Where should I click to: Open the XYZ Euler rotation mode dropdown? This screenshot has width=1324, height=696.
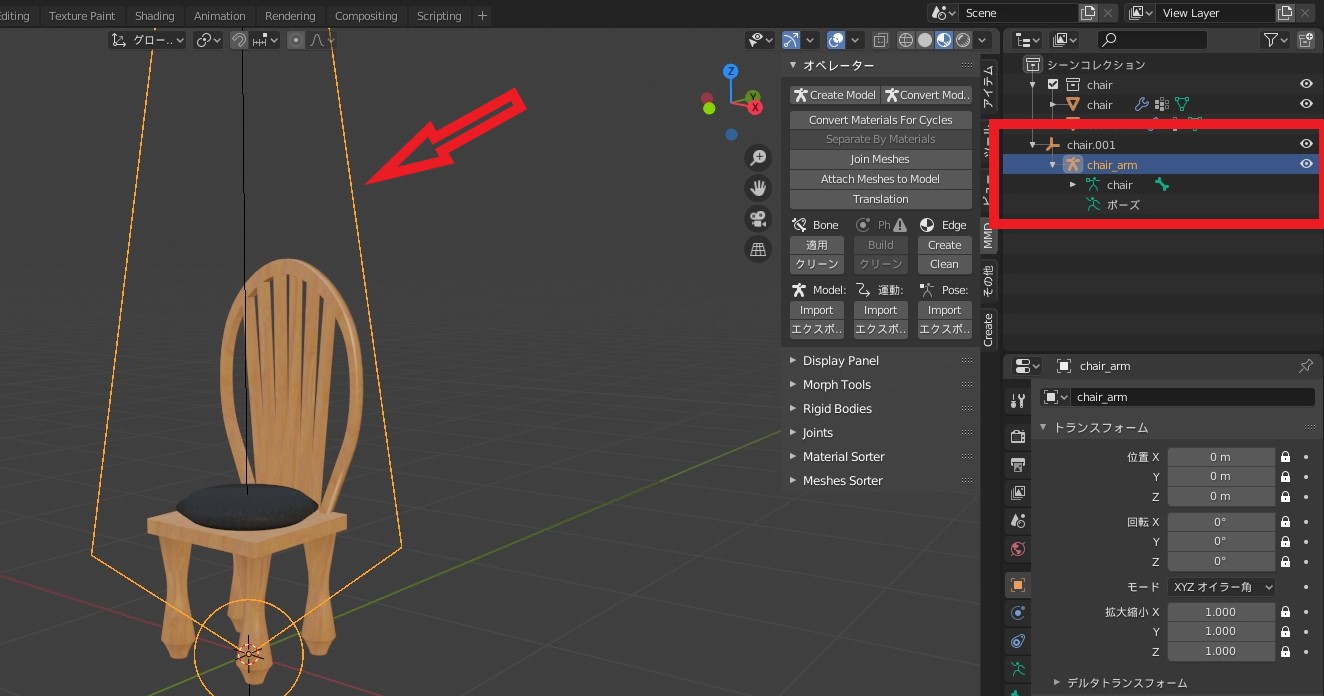pyautogui.click(x=1221, y=587)
